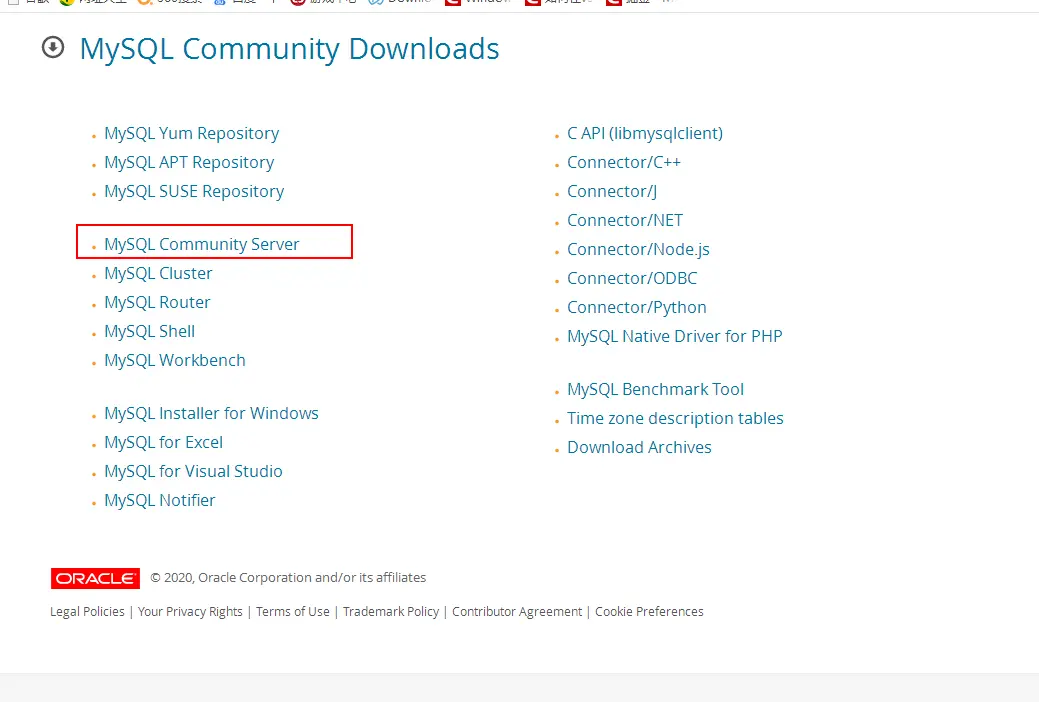The width and height of the screenshot is (1039, 702).
Task: Open the Time zone description tables link
Action: coord(675,418)
